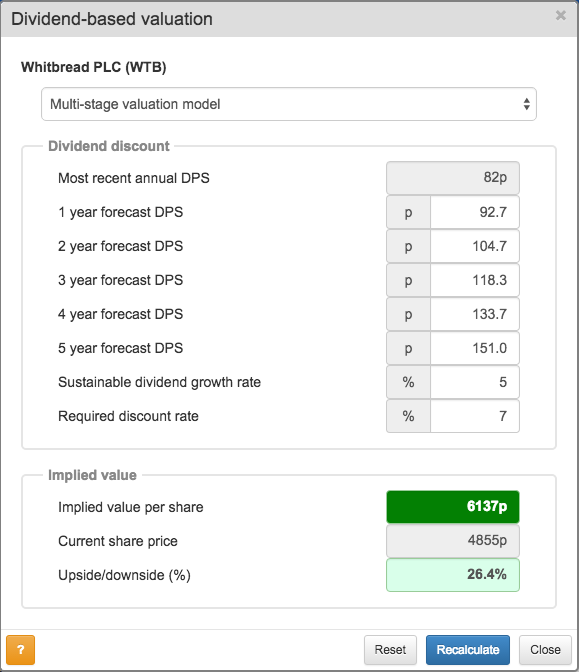The height and width of the screenshot is (672, 579).
Task: Click the dropdown arrows on model selector
Action: [526, 104]
